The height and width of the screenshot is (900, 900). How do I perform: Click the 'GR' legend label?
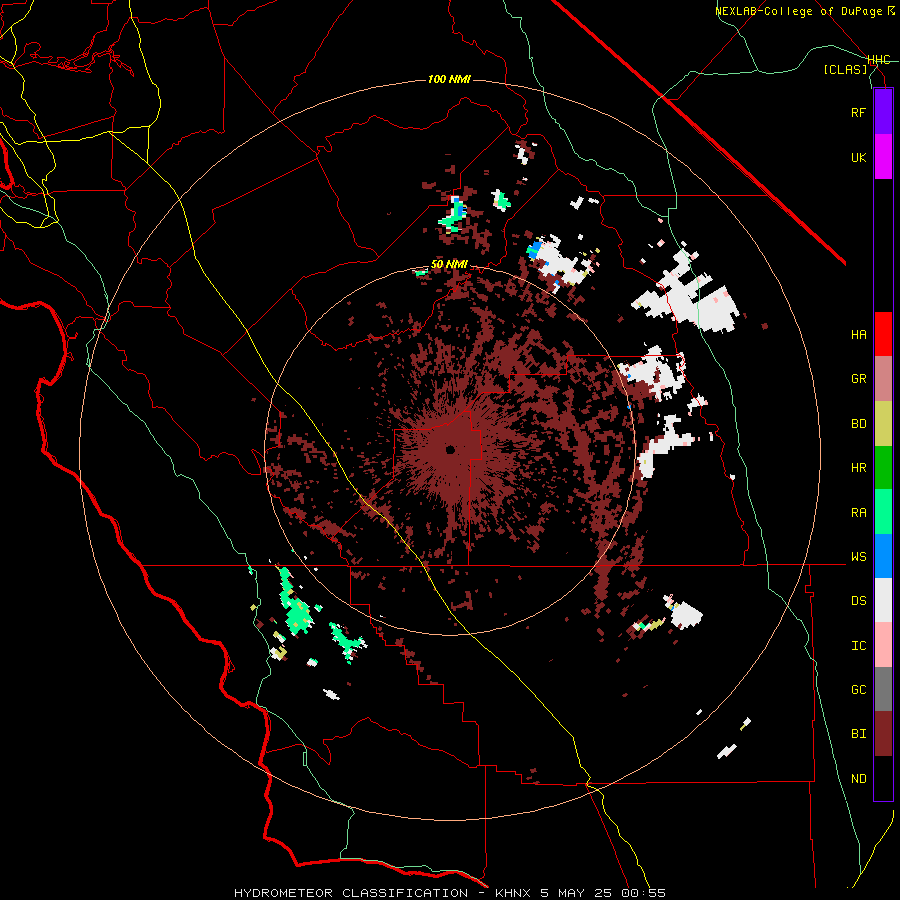[858, 379]
